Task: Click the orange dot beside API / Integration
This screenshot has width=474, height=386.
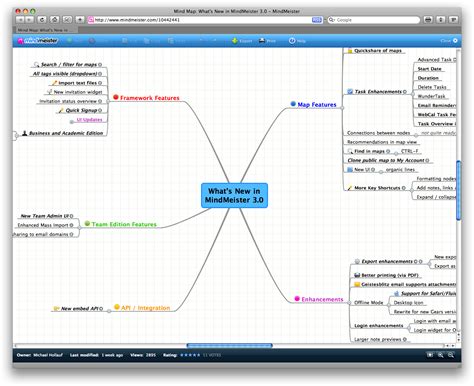Action: [x=117, y=307]
